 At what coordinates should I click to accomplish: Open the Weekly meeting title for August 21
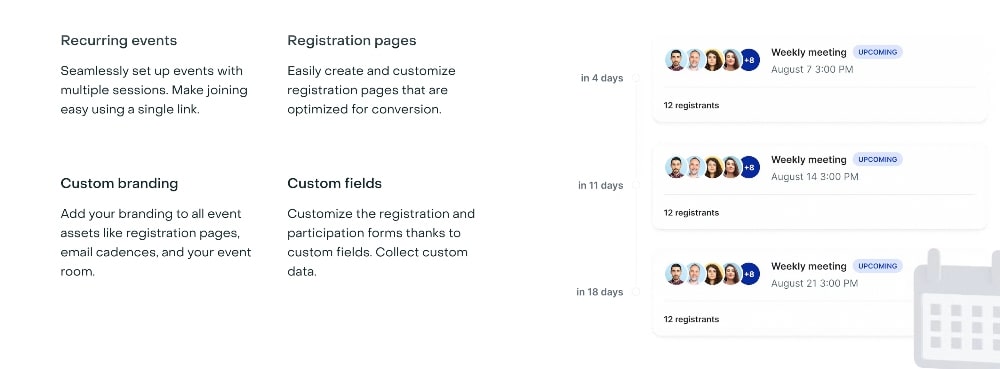[x=809, y=266]
